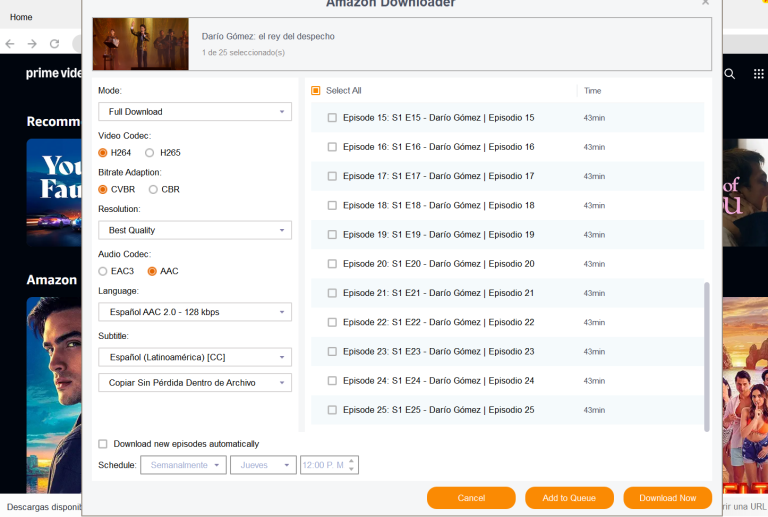Open the Mode Full Download dropdown
Image resolution: width=768 pixels, height=517 pixels.
pyautogui.click(x=195, y=112)
